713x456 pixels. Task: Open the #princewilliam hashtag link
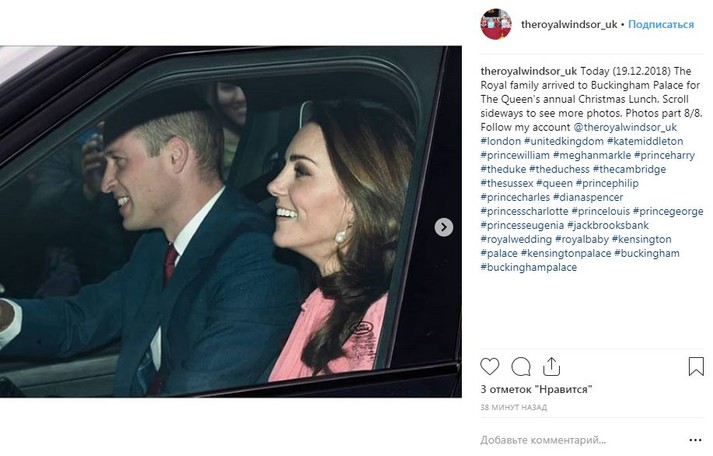tap(515, 155)
